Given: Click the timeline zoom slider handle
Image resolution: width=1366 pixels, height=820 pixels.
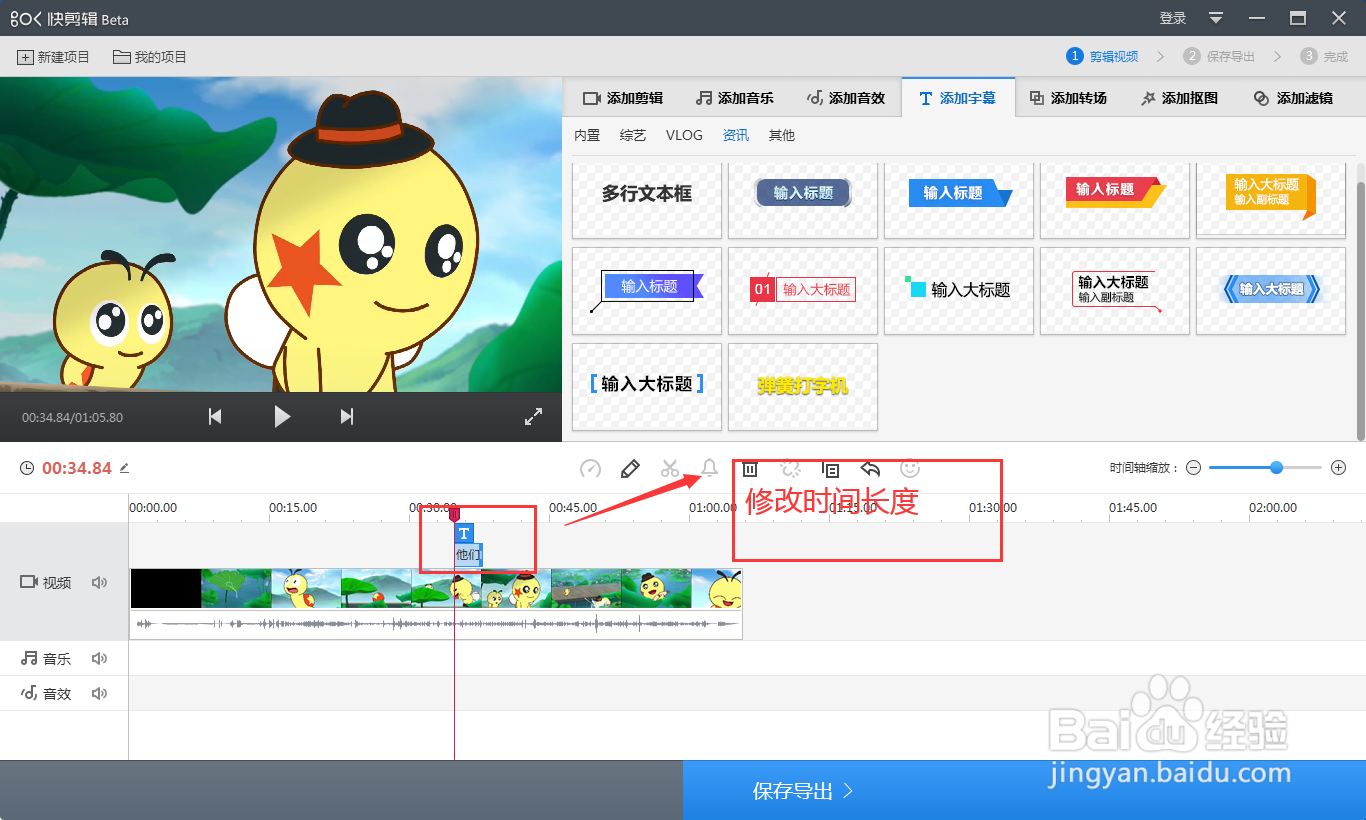Looking at the screenshot, I should [1276, 468].
